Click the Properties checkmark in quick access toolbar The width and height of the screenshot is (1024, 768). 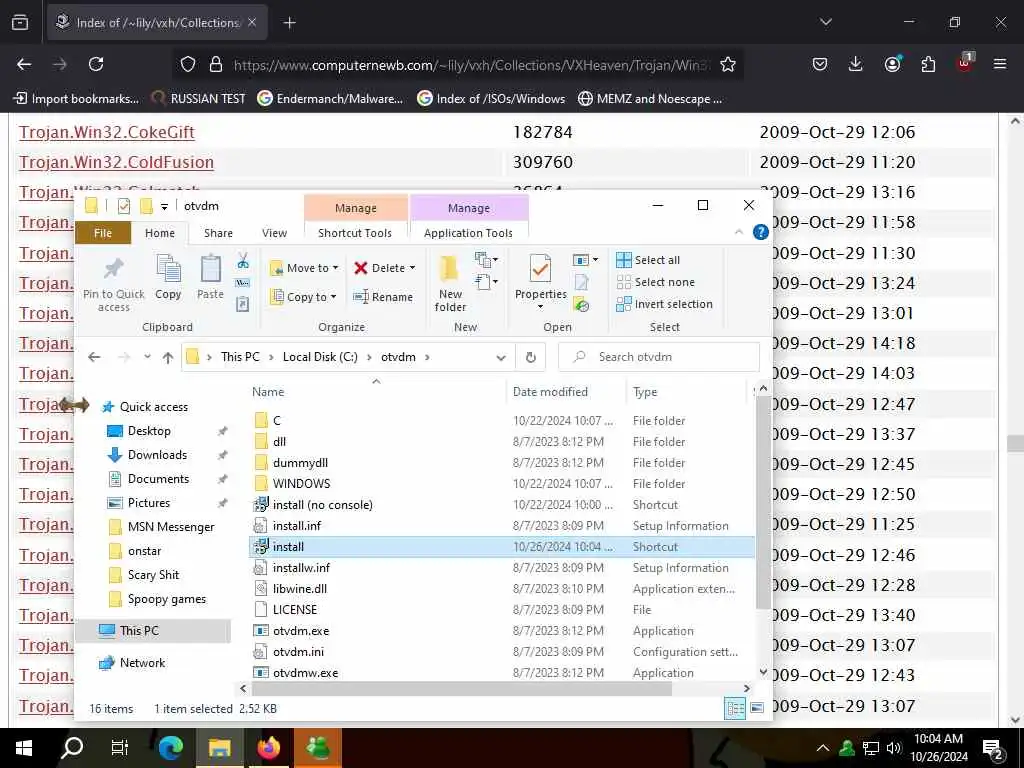pos(123,206)
